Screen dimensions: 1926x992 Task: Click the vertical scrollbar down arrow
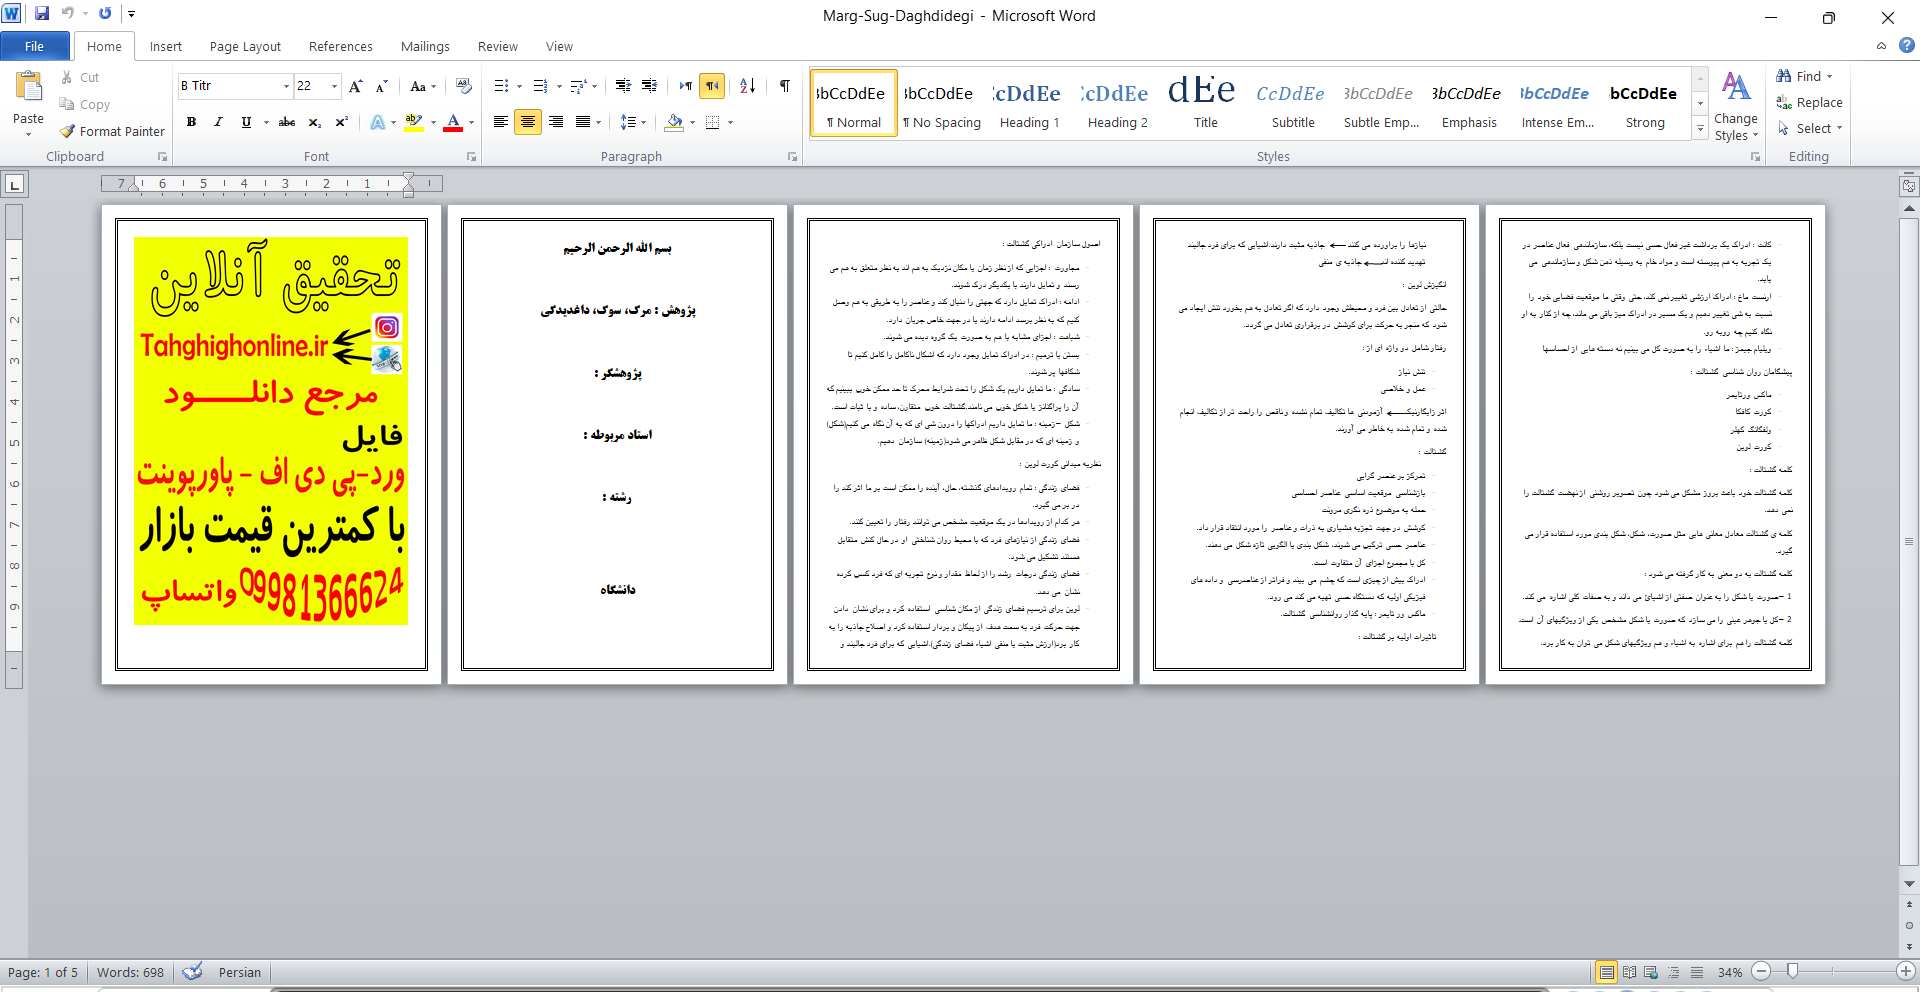click(1909, 884)
